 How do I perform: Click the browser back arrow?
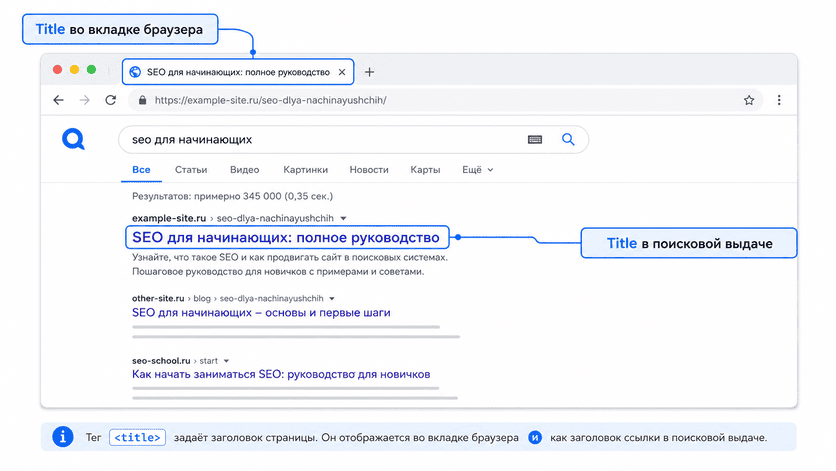[x=59, y=100]
